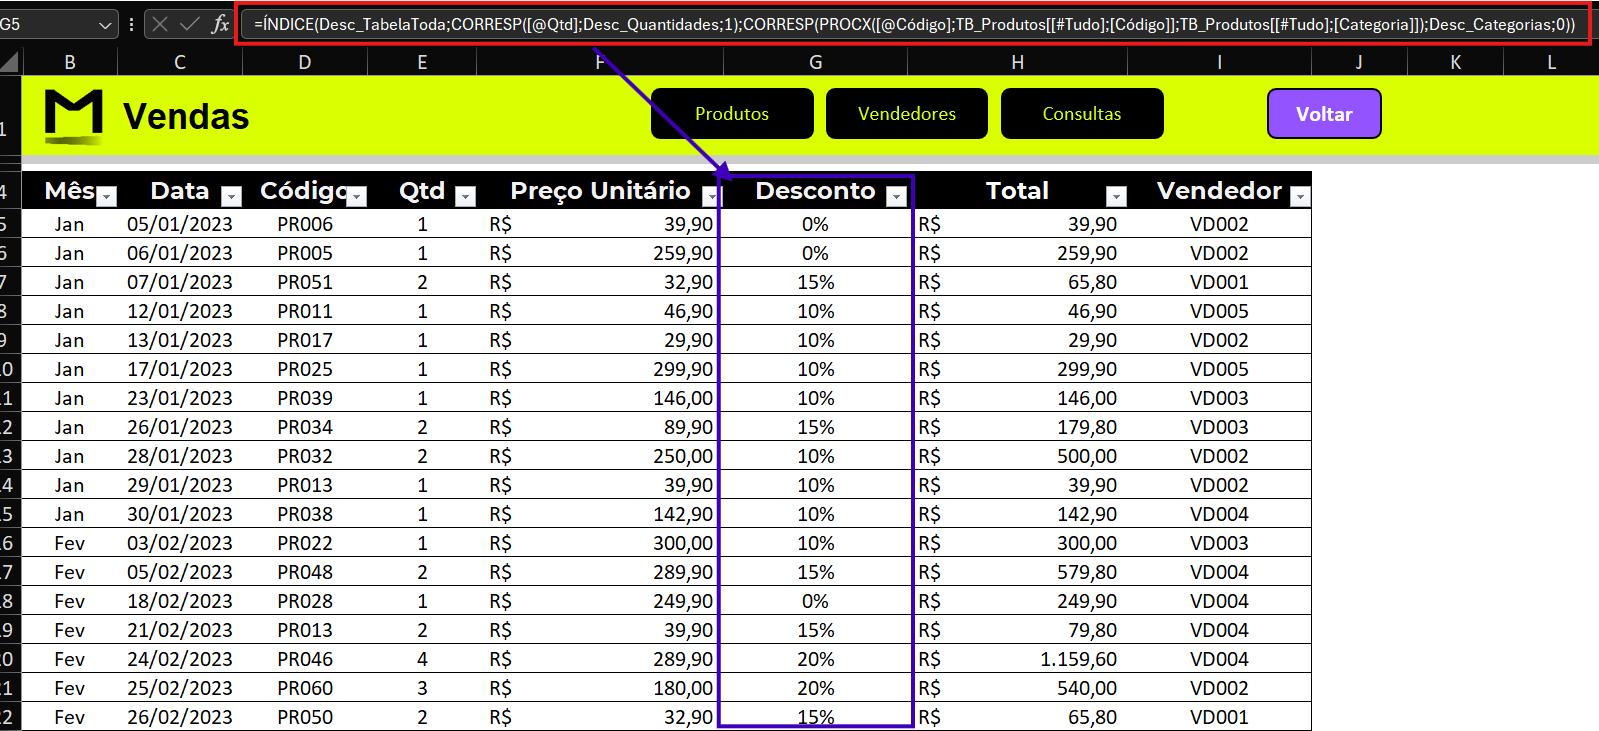Select code cell PR006
Screen dimensions: 1599x731
pos(305,224)
